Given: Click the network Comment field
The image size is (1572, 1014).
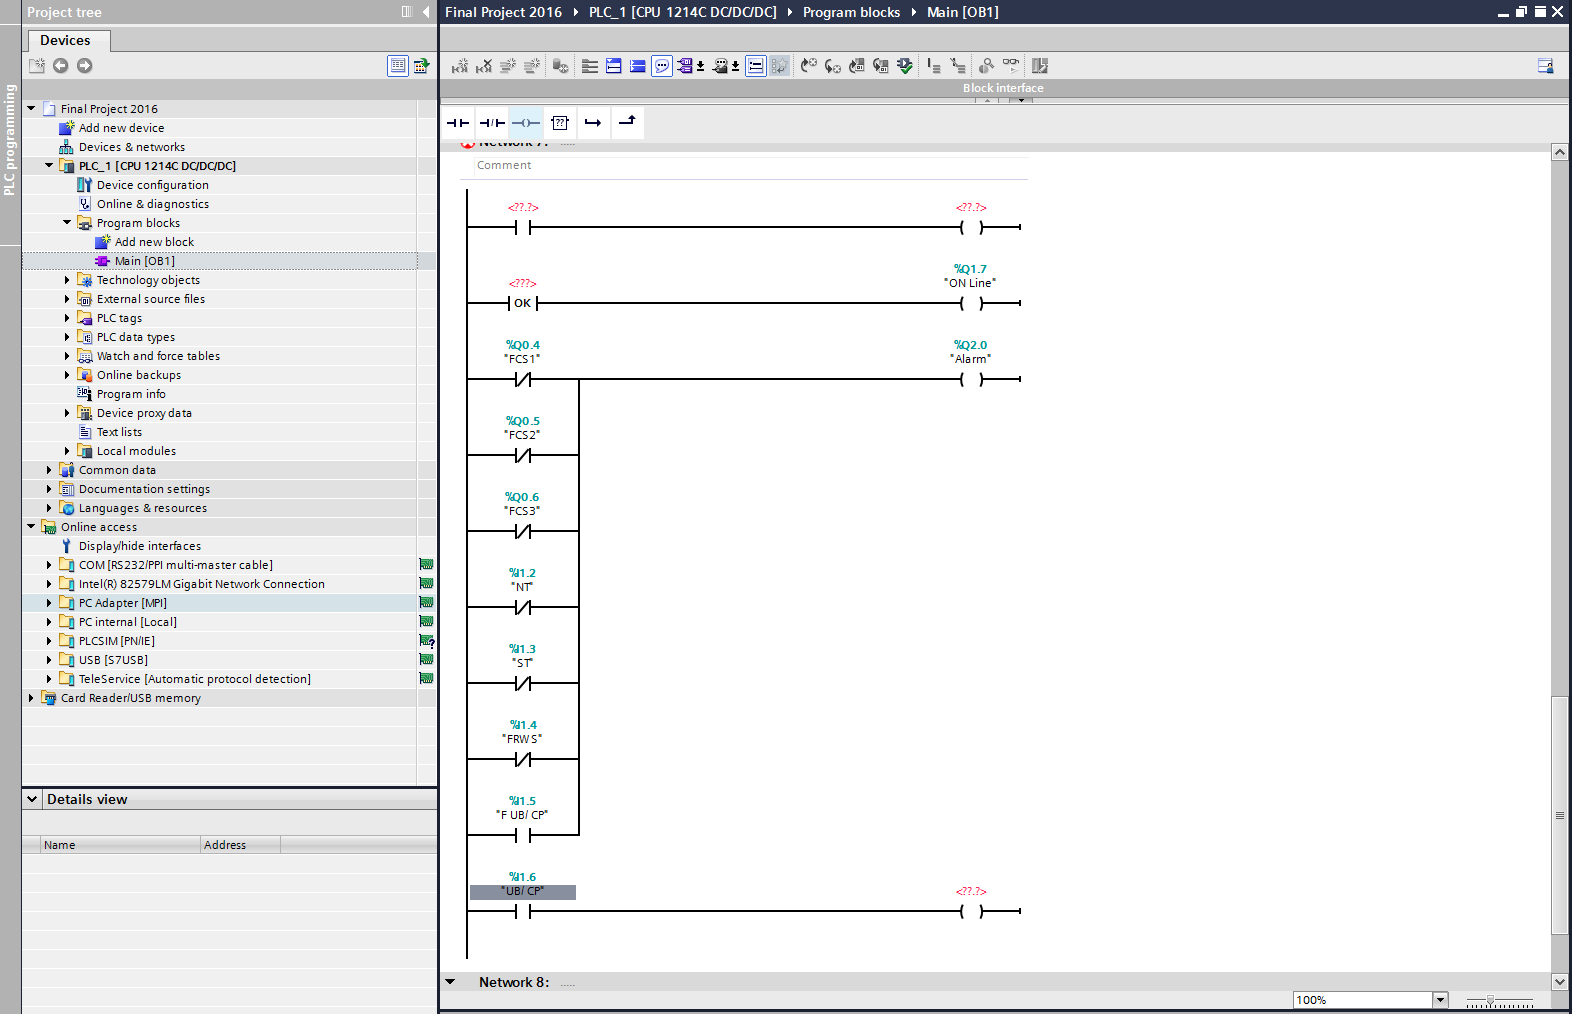Looking at the screenshot, I should (x=751, y=166).
